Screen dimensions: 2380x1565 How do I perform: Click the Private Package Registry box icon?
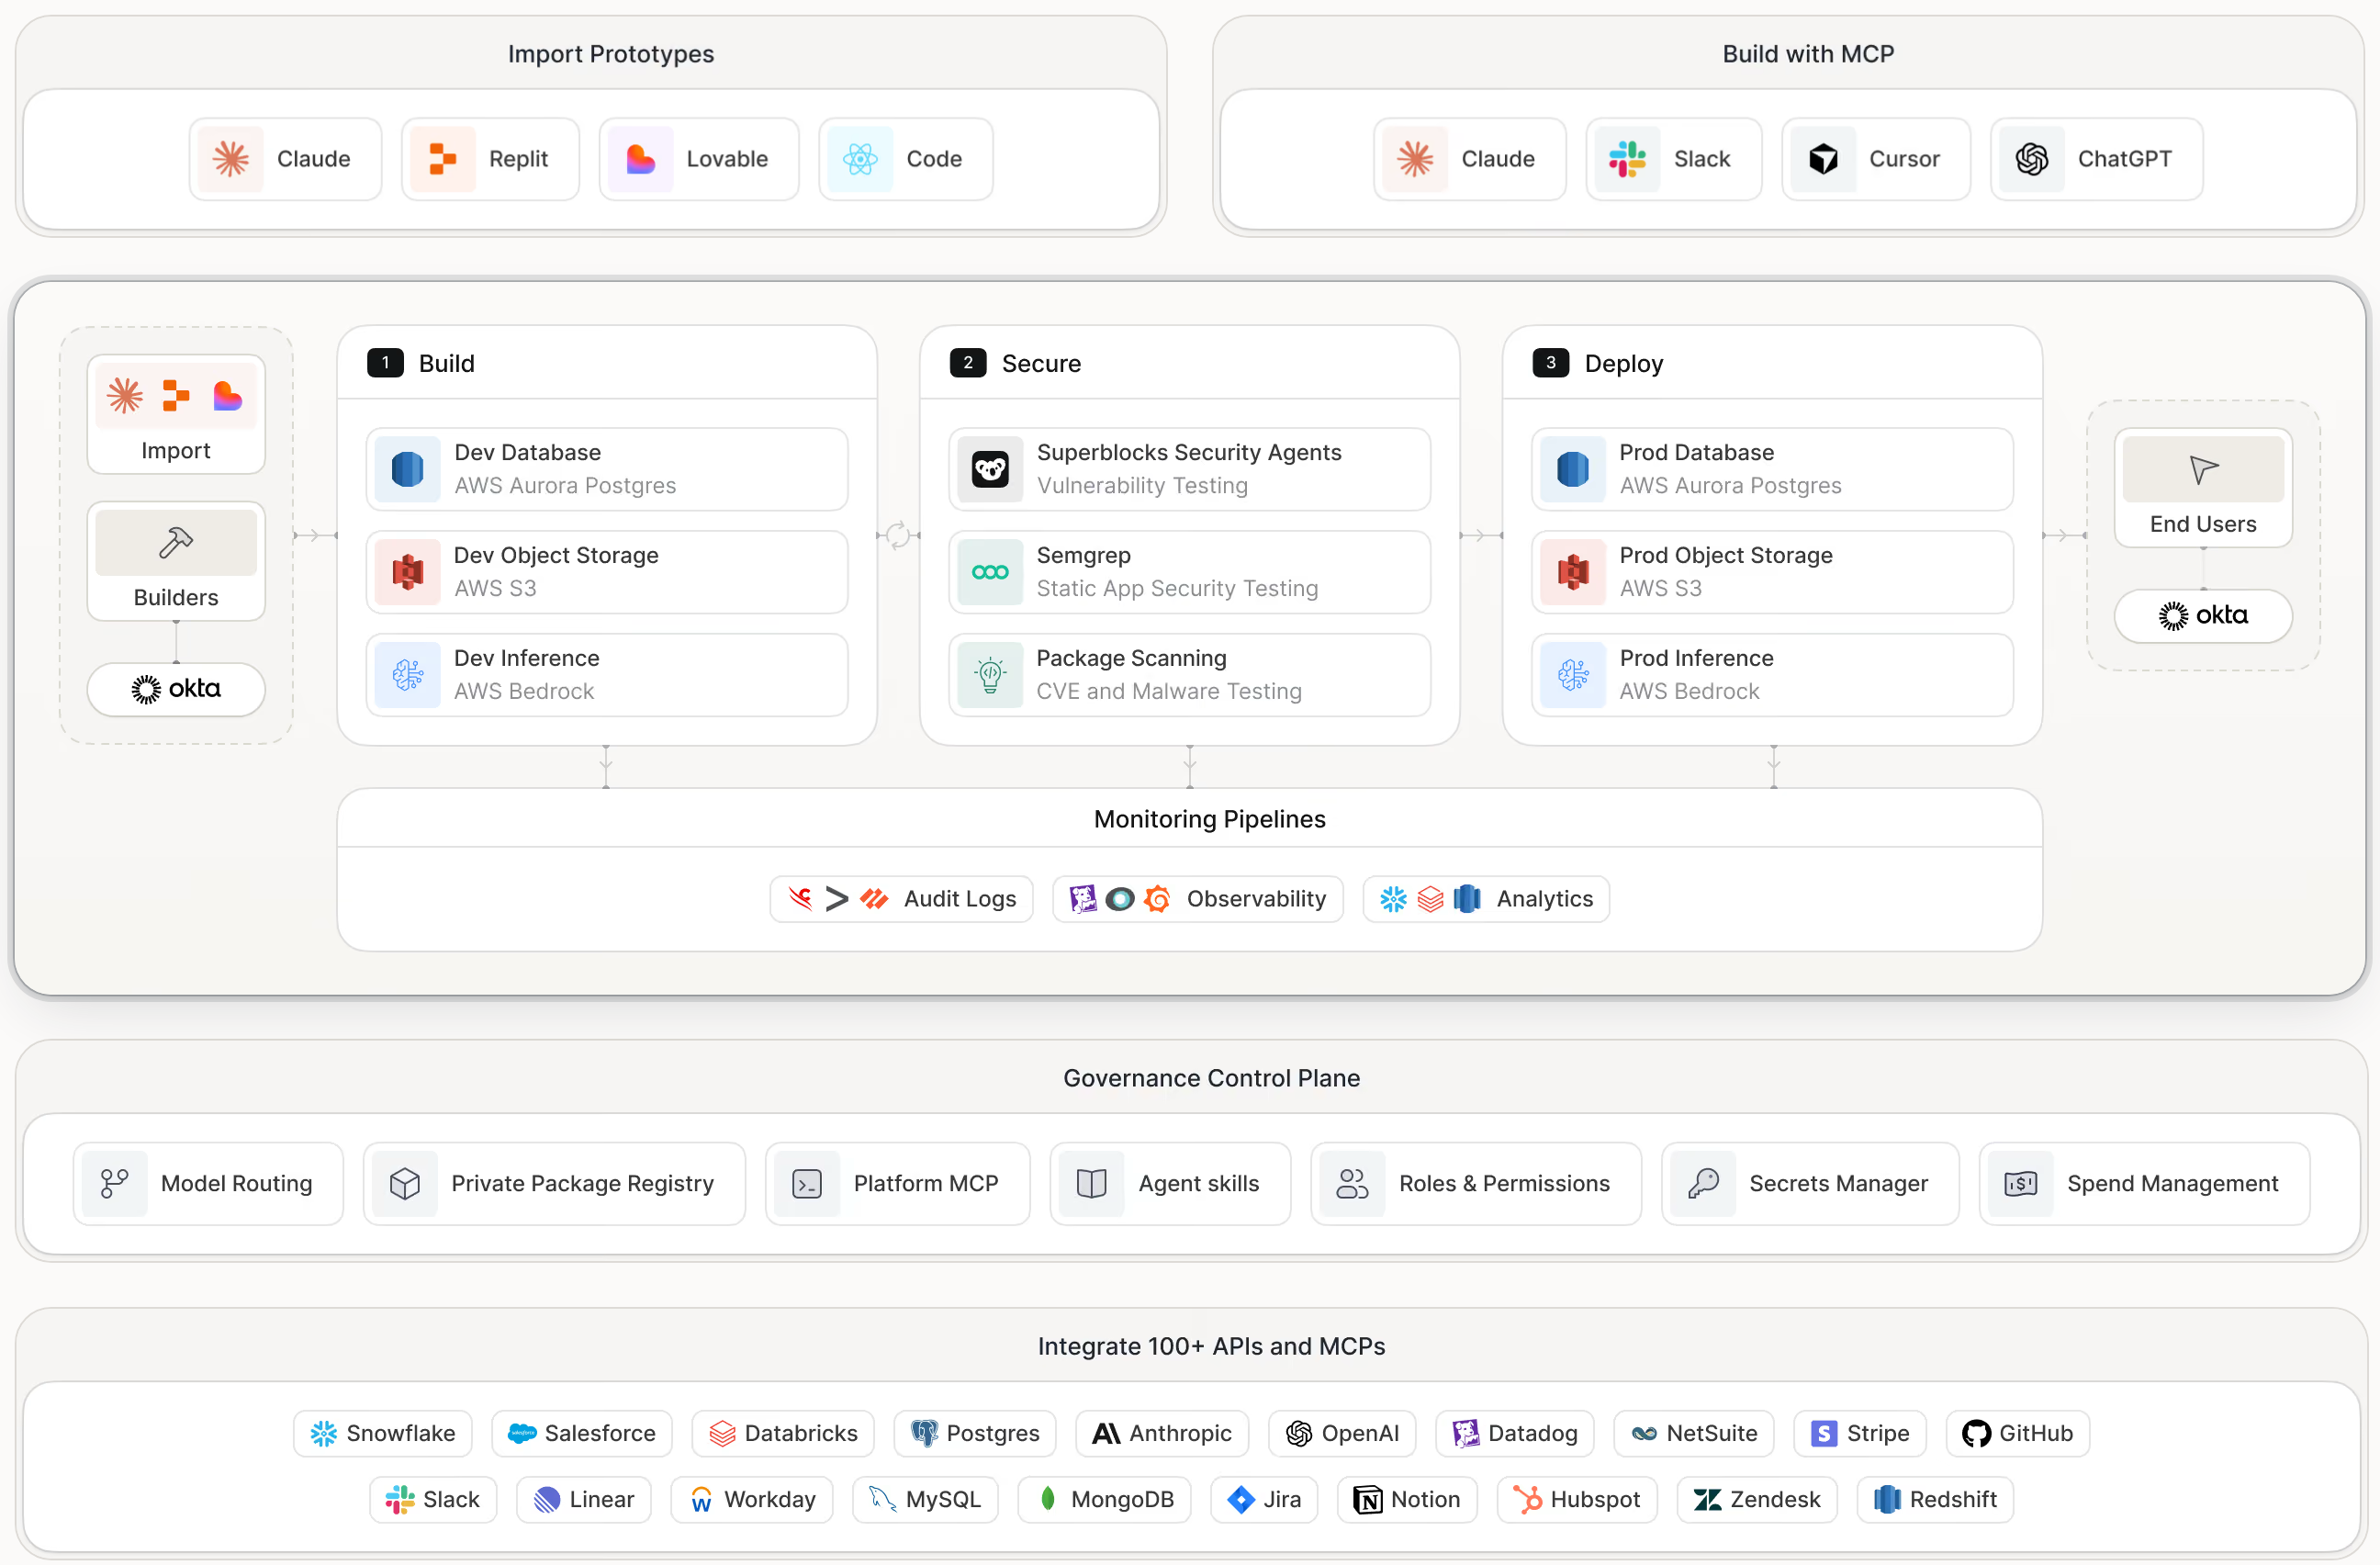(405, 1184)
